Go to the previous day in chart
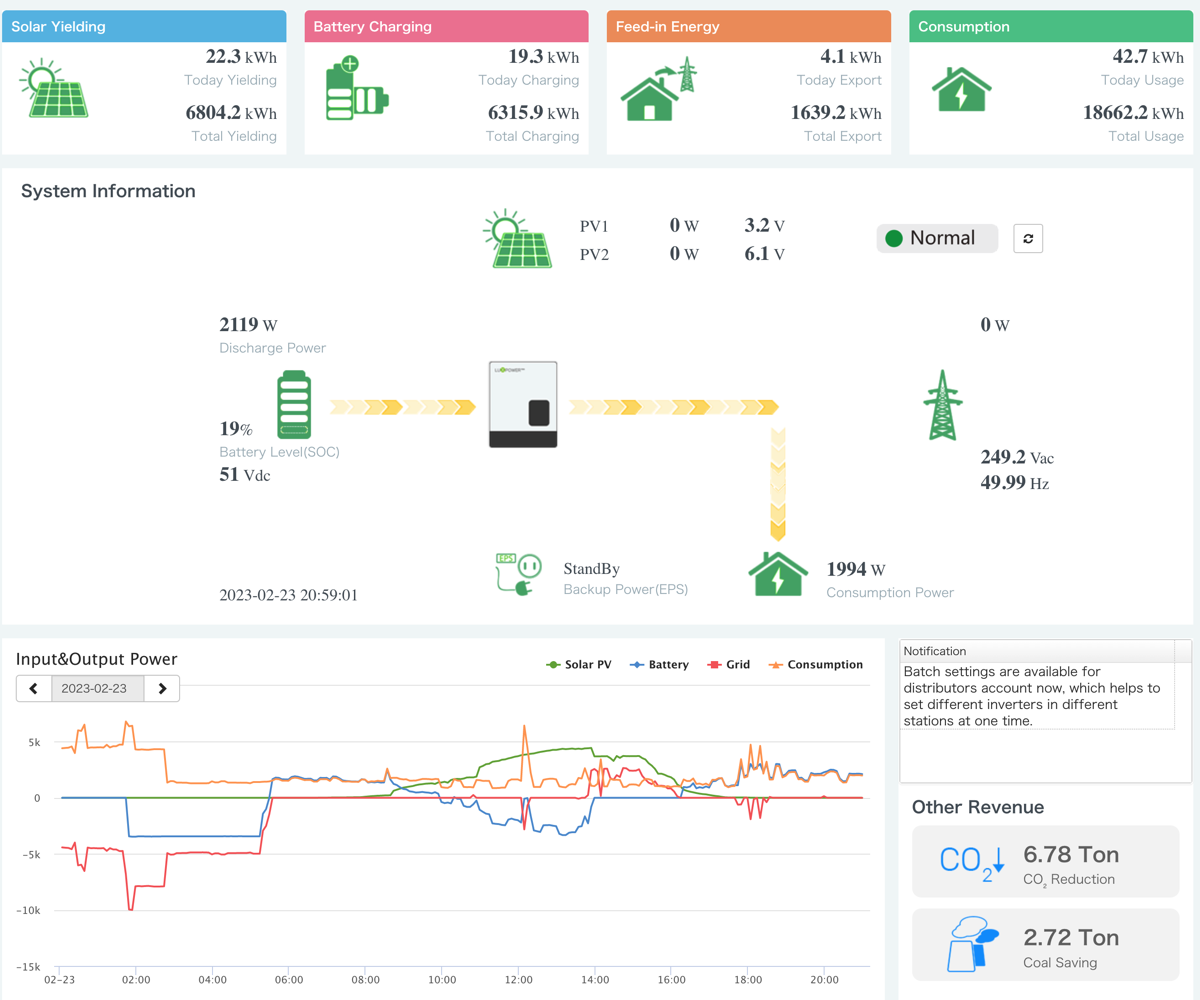This screenshot has height=1000, width=1200. point(34,688)
